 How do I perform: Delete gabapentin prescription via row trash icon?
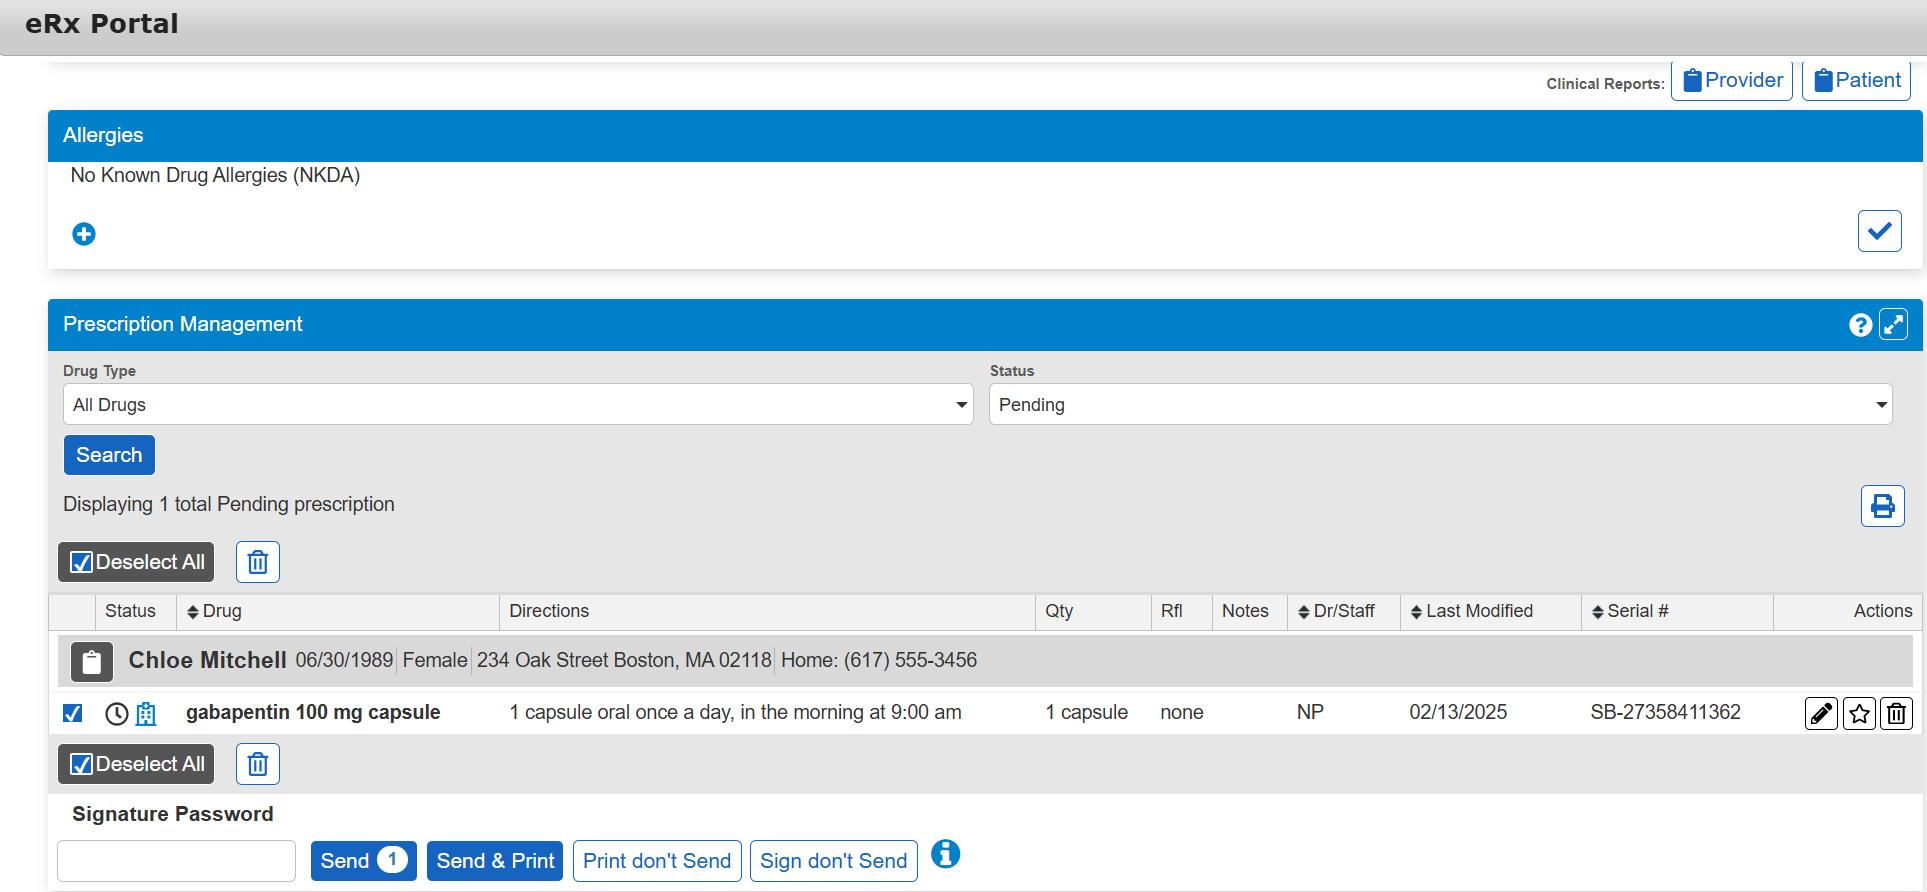pos(1896,714)
